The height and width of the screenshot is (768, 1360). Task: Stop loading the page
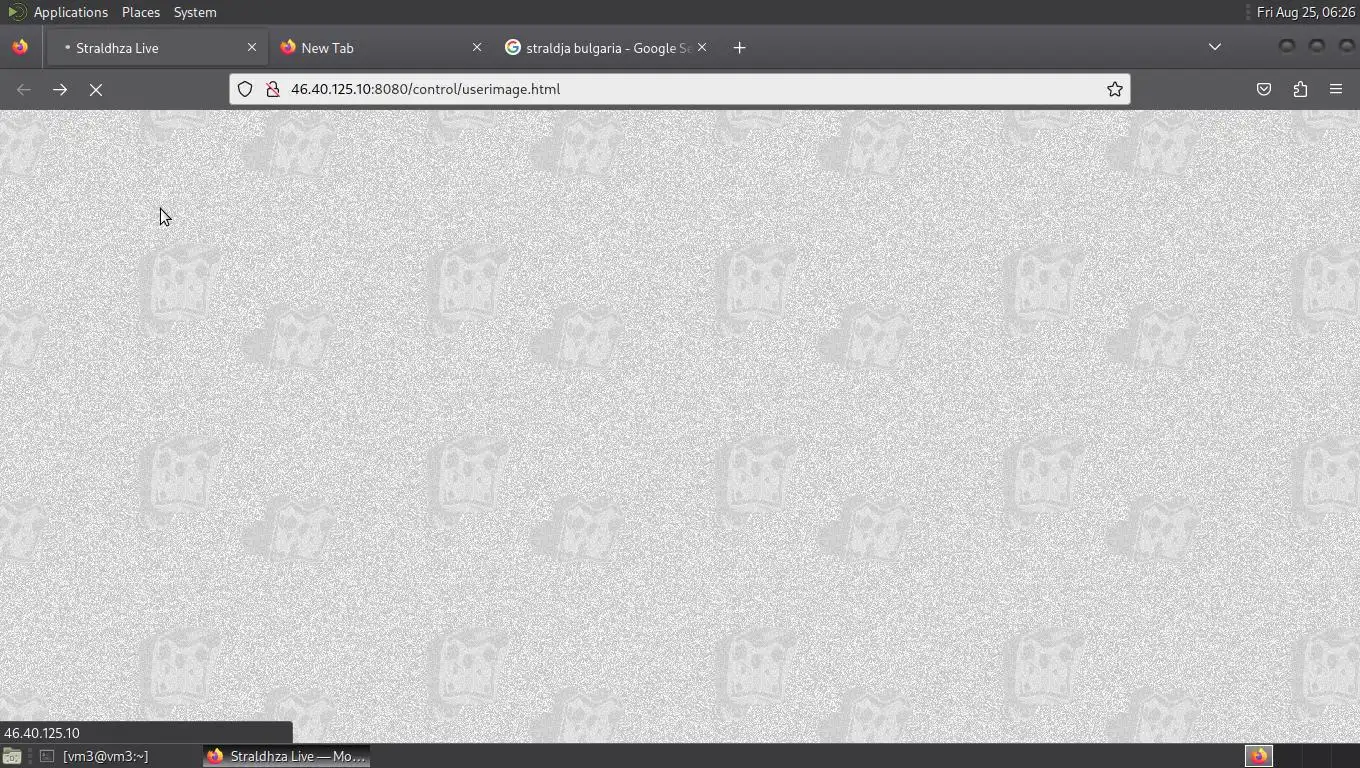pos(96,89)
